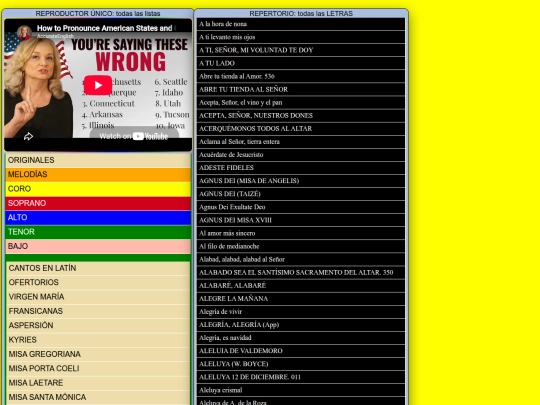Open 'ACEPTA, SEÑOR, NUESTROS DONES'

(x=301, y=116)
